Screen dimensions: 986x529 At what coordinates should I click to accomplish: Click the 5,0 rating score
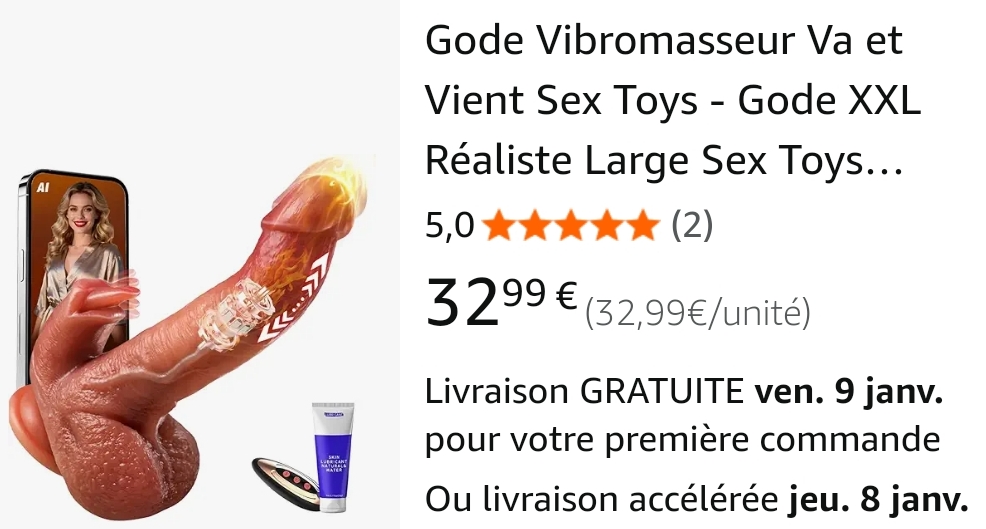point(450,225)
